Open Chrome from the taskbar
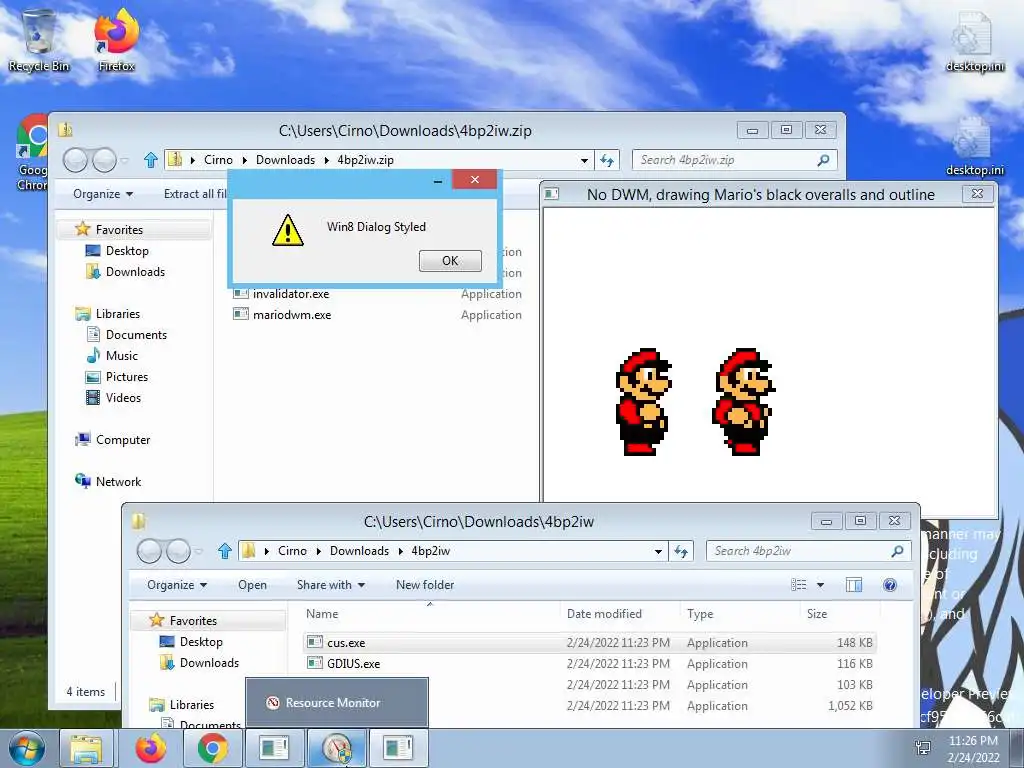1024x768 pixels. coord(212,748)
